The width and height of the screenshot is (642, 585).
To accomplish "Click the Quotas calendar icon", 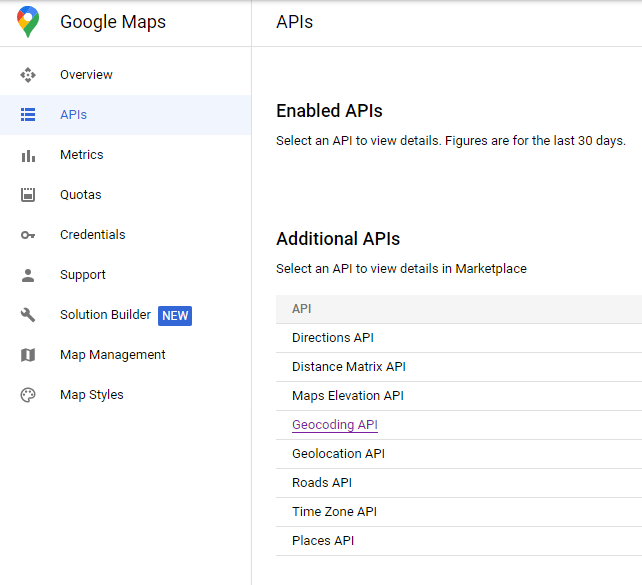I will coord(28,195).
